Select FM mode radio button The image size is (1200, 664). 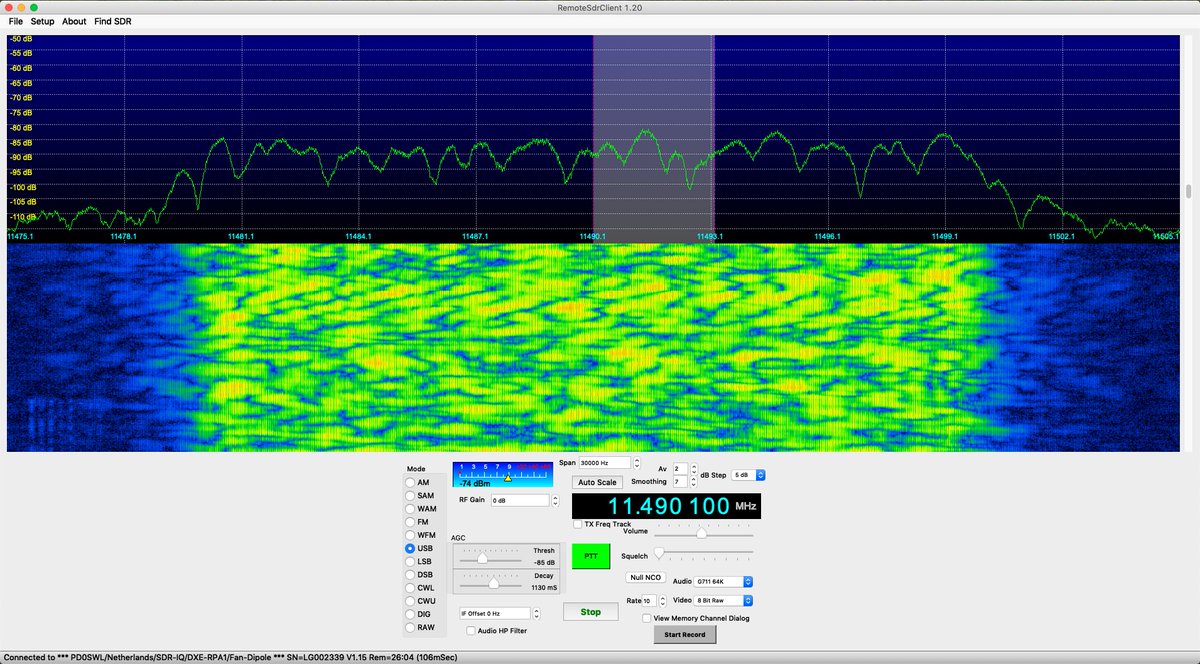(410, 522)
